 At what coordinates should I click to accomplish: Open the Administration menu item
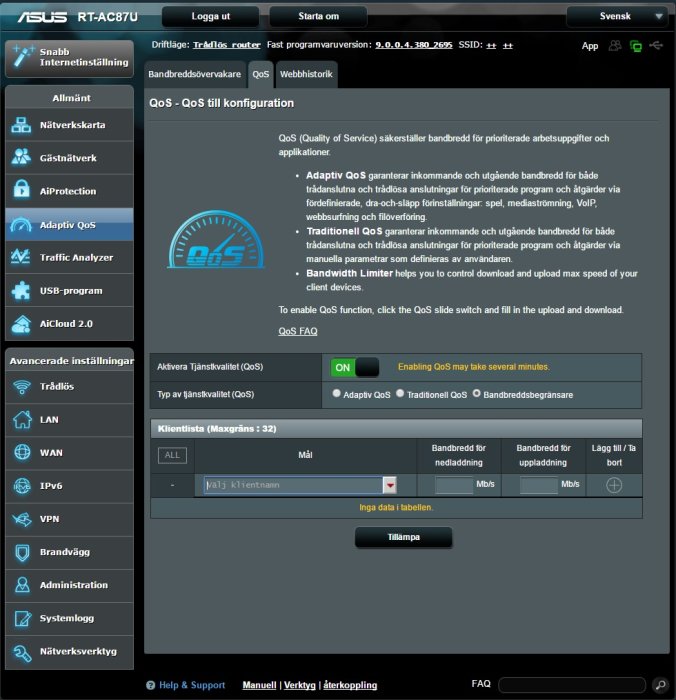click(x=69, y=585)
